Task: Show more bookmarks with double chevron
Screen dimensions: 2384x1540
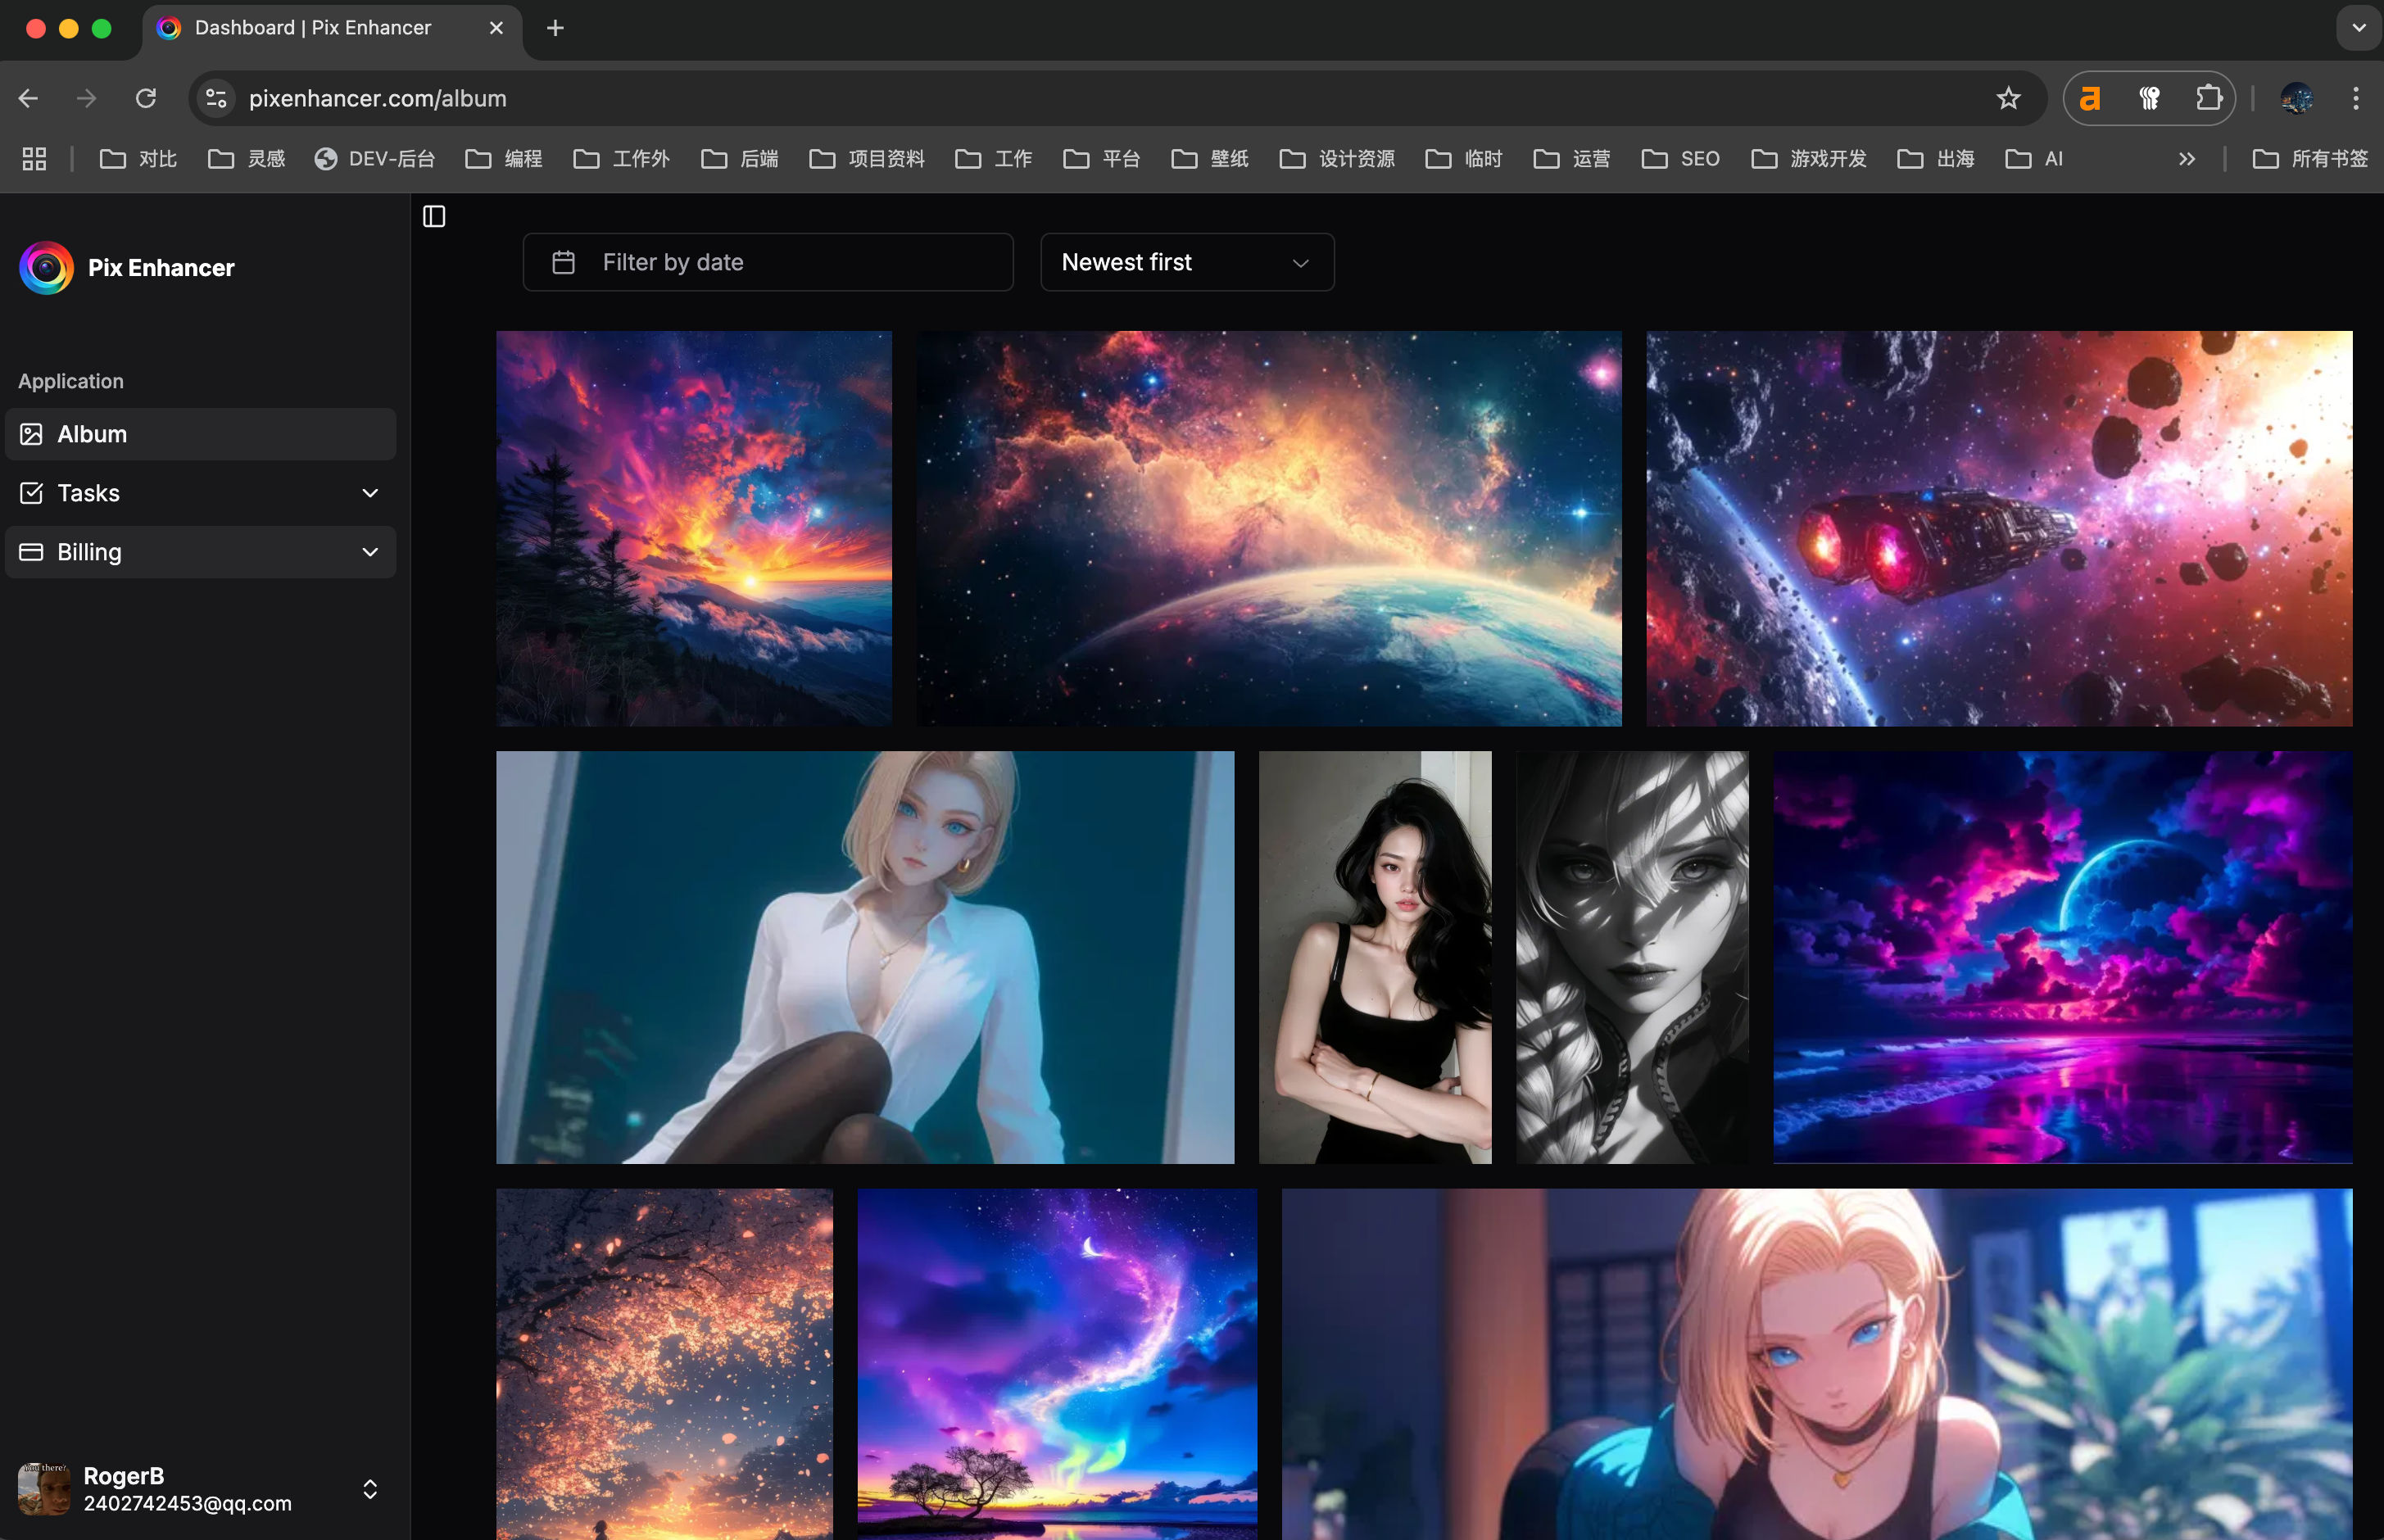Action: point(2187,159)
